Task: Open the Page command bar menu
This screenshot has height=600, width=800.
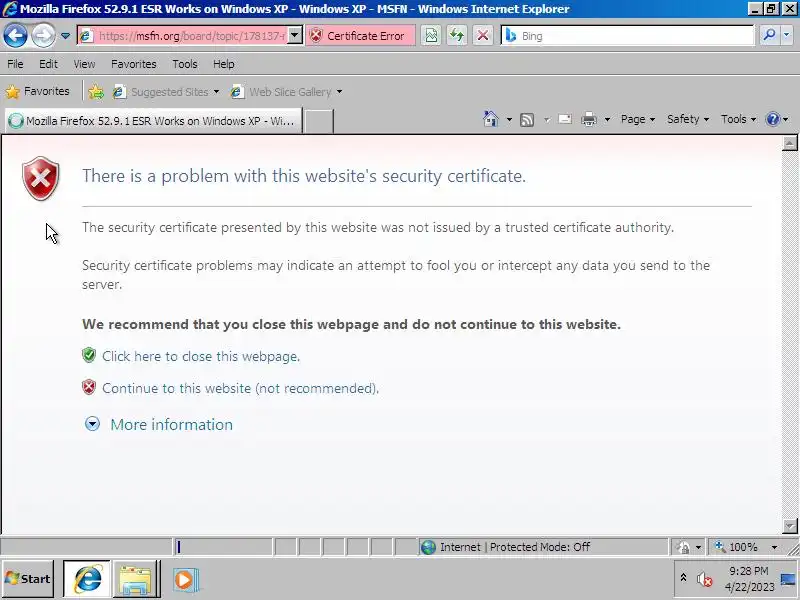Action: click(638, 119)
